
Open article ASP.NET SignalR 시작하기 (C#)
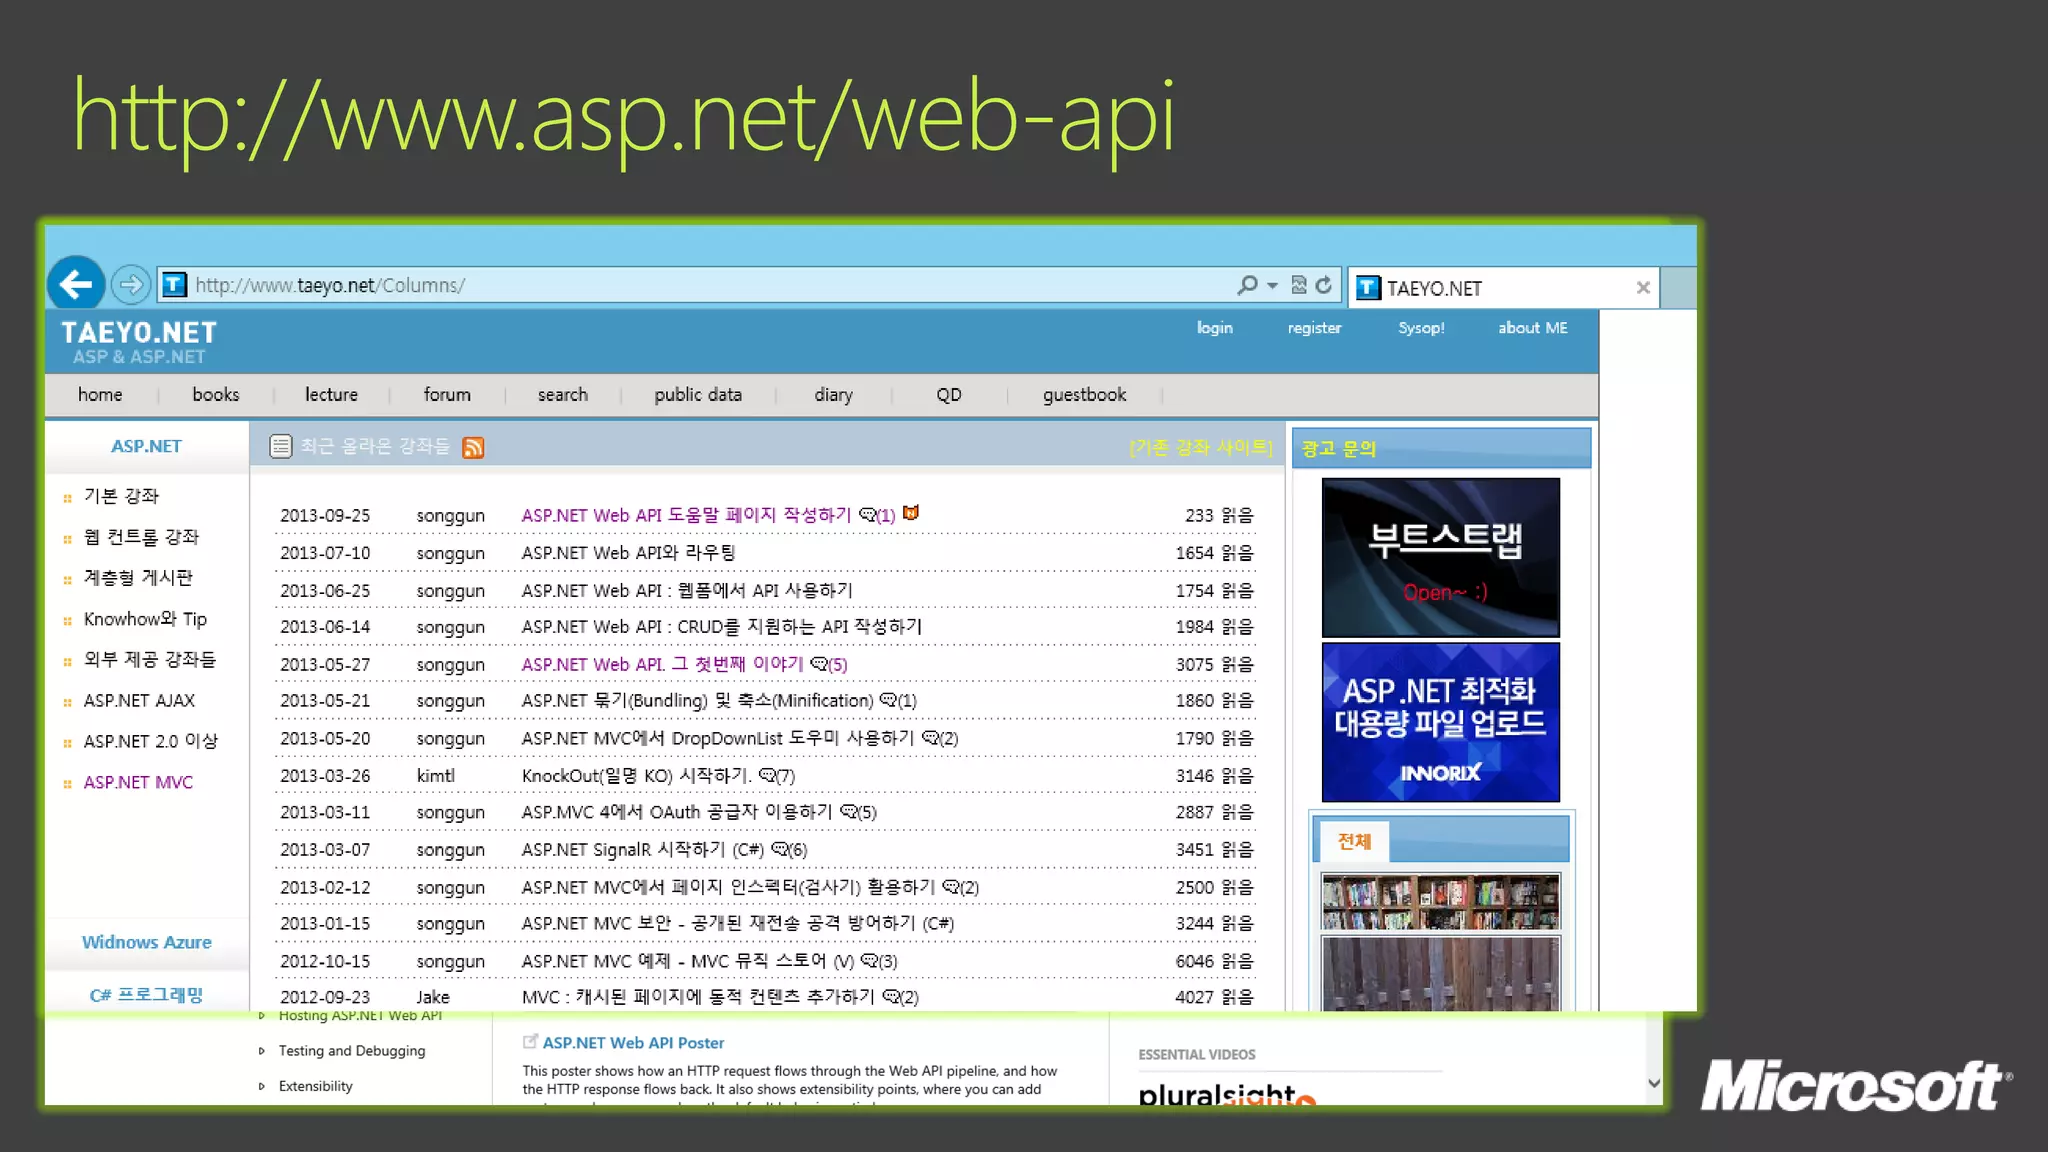pyautogui.click(x=642, y=850)
